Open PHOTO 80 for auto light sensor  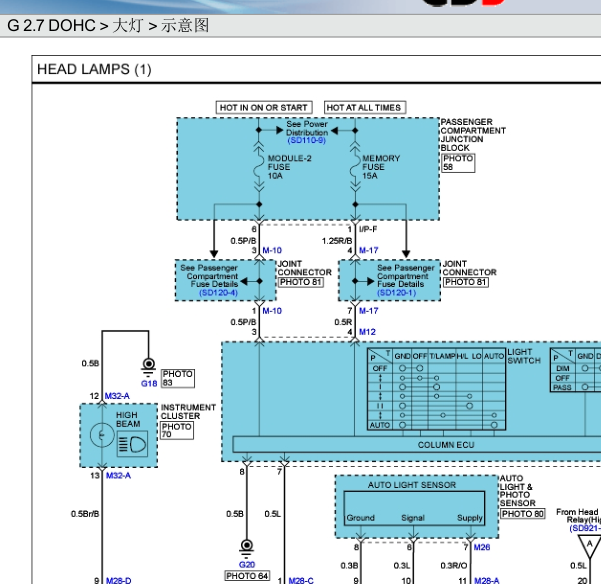(523, 513)
